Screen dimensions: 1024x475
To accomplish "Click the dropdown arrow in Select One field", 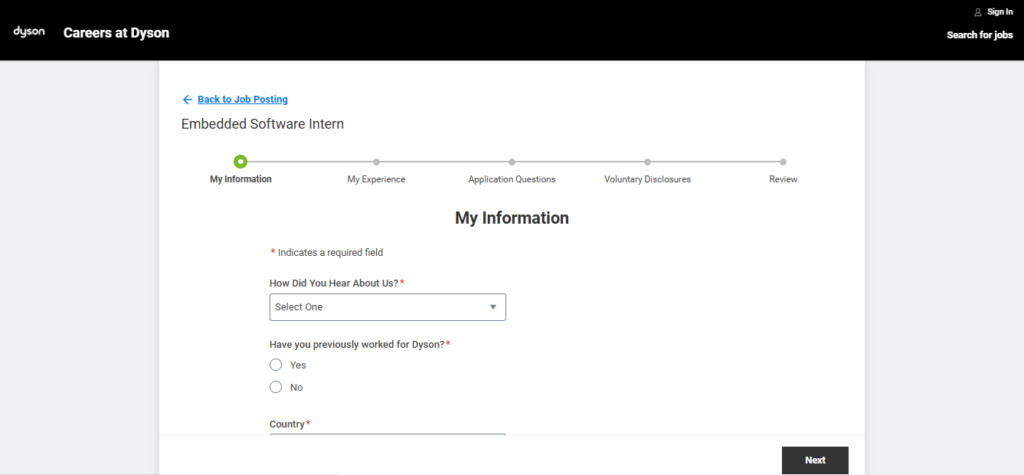I will (x=493, y=307).
